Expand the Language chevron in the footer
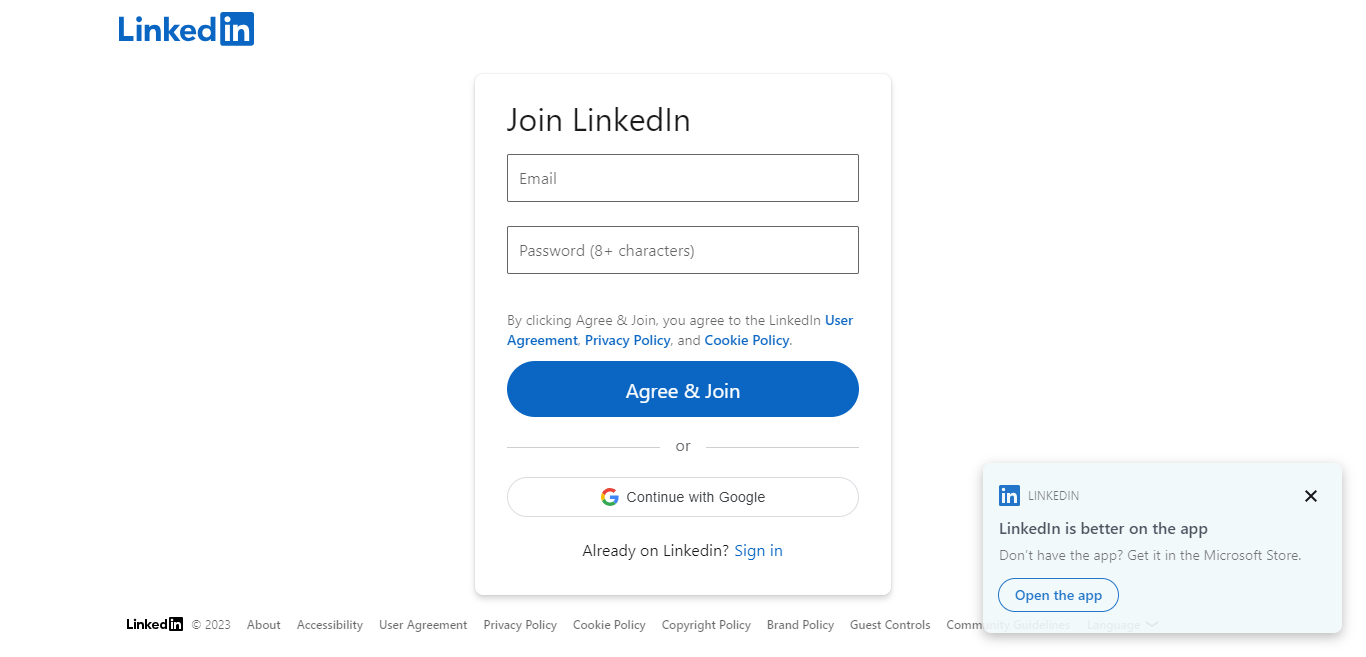 (x=1151, y=624)
